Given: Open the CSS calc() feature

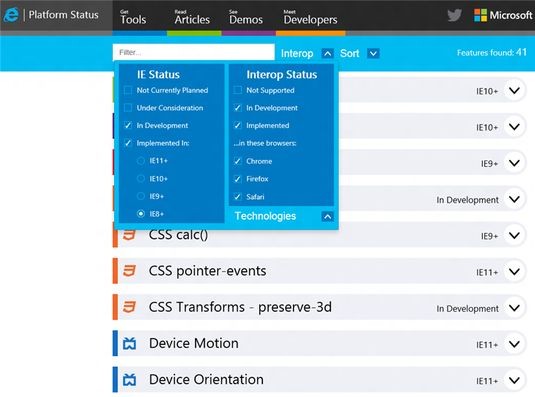Looking at the screenshot, I should tap(178, 235).
